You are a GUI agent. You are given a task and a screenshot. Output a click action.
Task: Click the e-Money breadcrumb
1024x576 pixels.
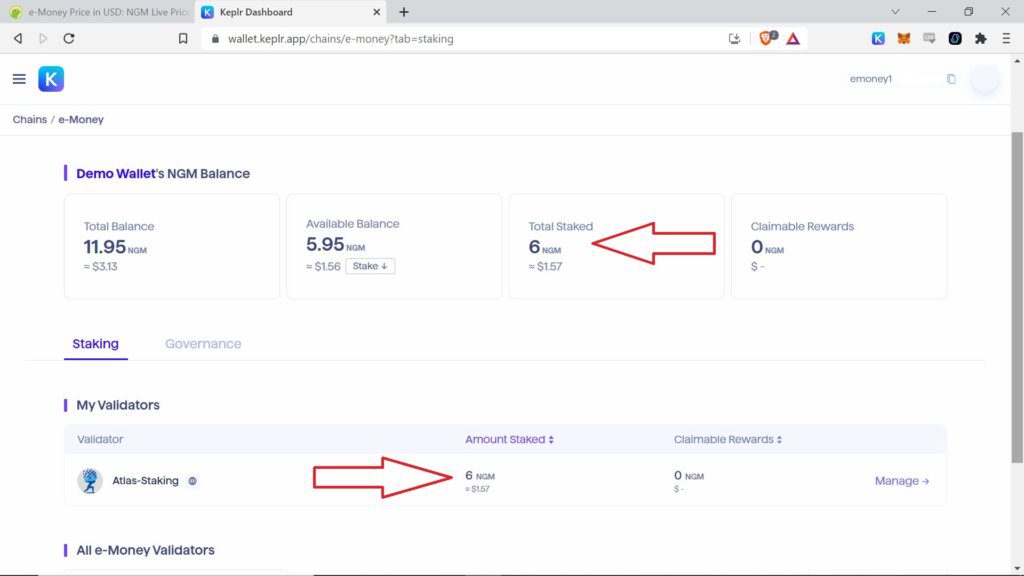(x=81, y=120)
